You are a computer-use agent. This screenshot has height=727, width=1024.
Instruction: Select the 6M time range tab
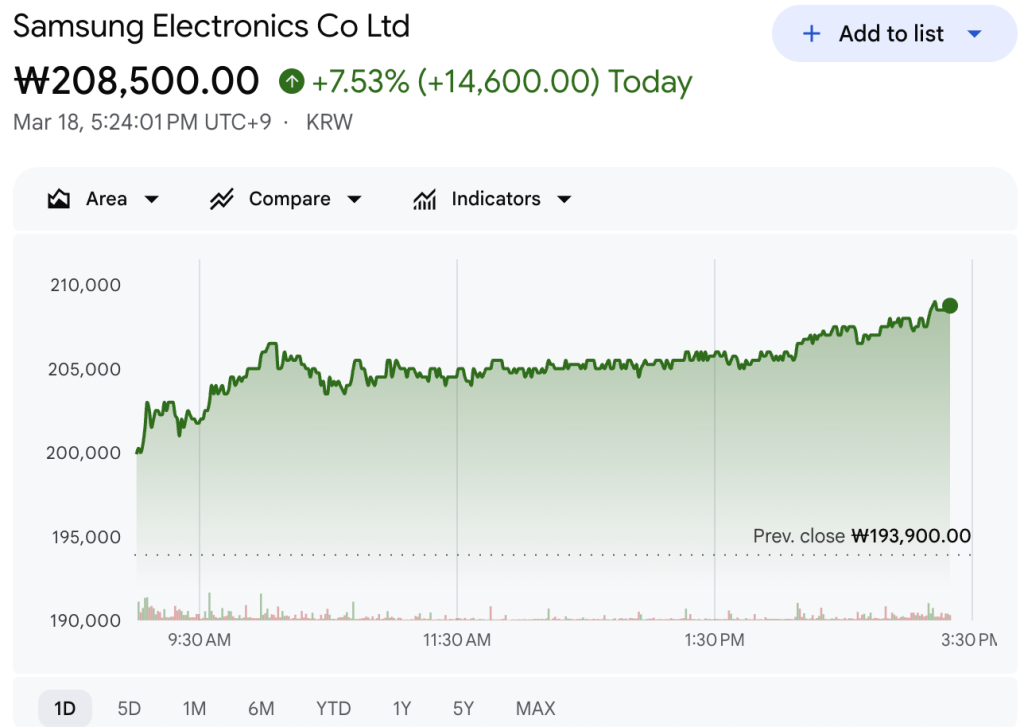261,709
